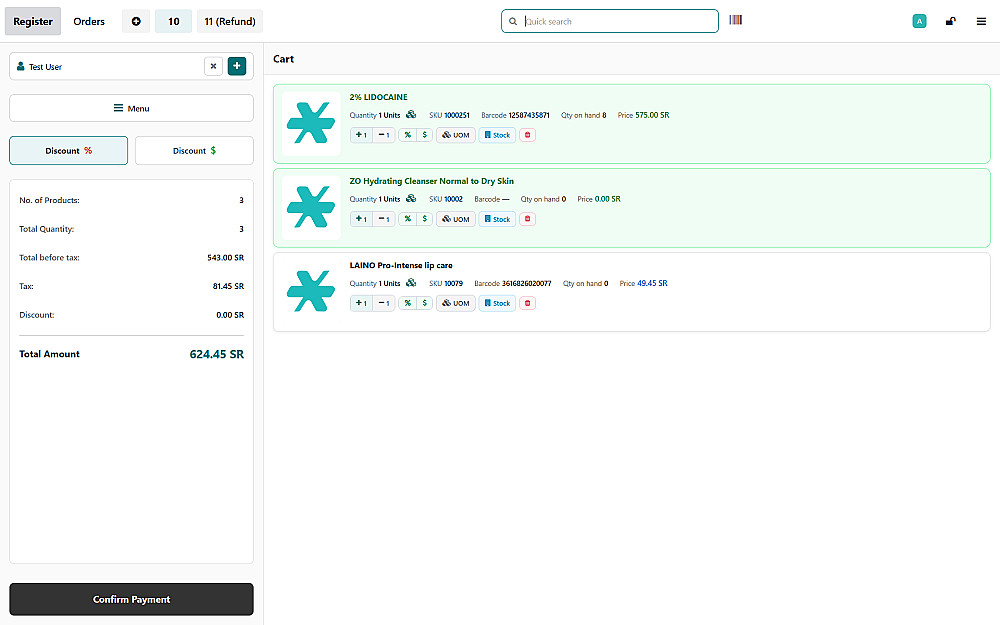1000x625 pixels.
Task: Click units icon beside LAINO lip care quantity
Action: [x=411, y=283]
